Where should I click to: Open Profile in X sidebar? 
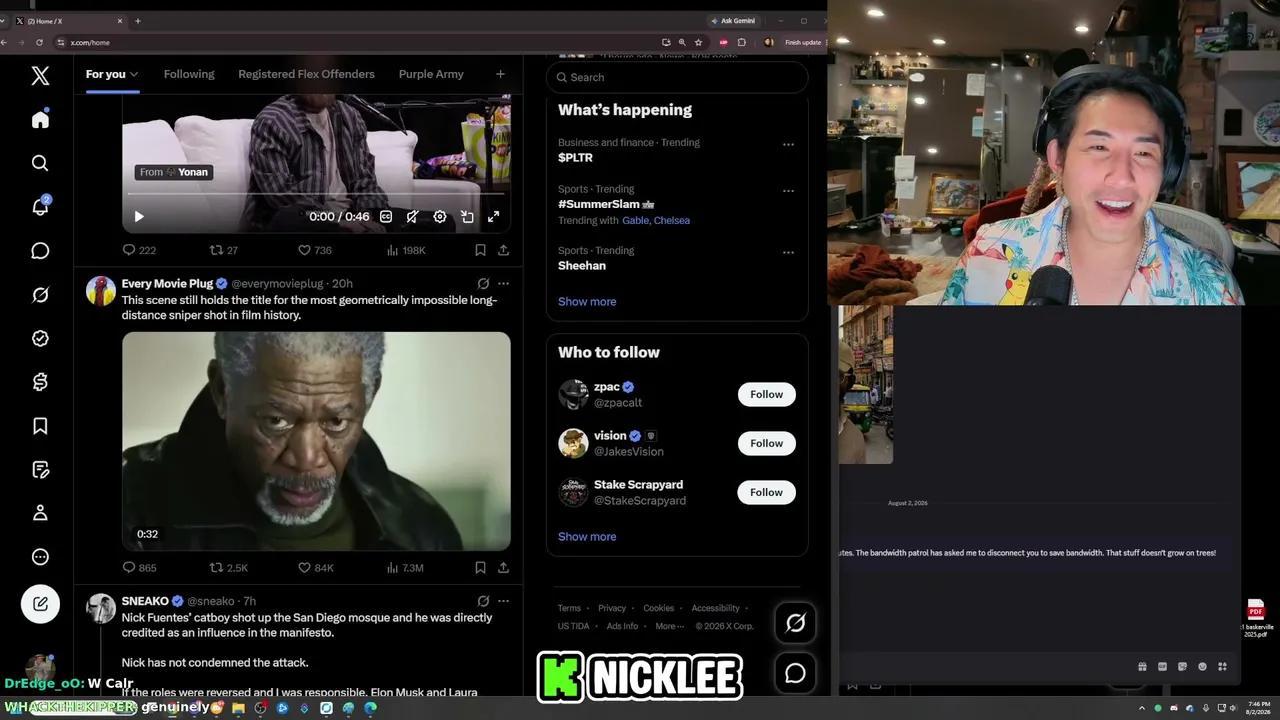pos(40,513)
